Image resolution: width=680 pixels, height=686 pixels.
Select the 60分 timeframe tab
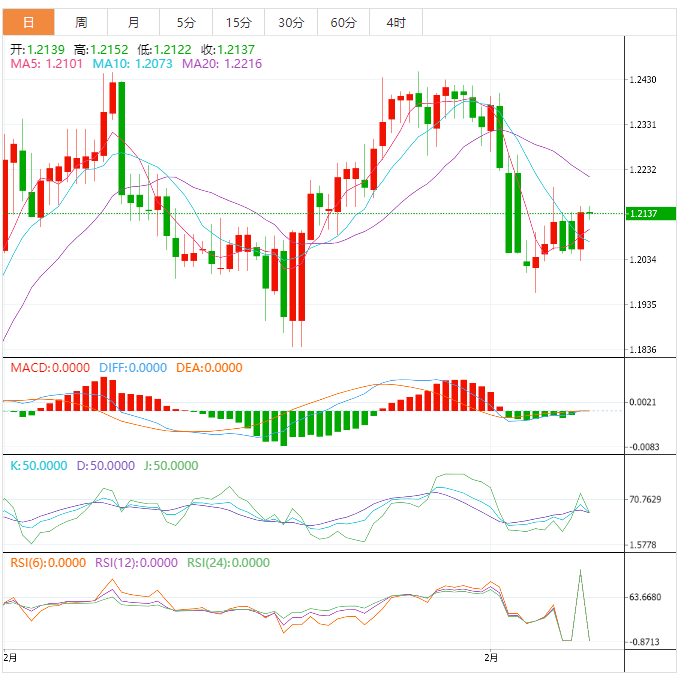pyautogui.click(x=343, y=22)
